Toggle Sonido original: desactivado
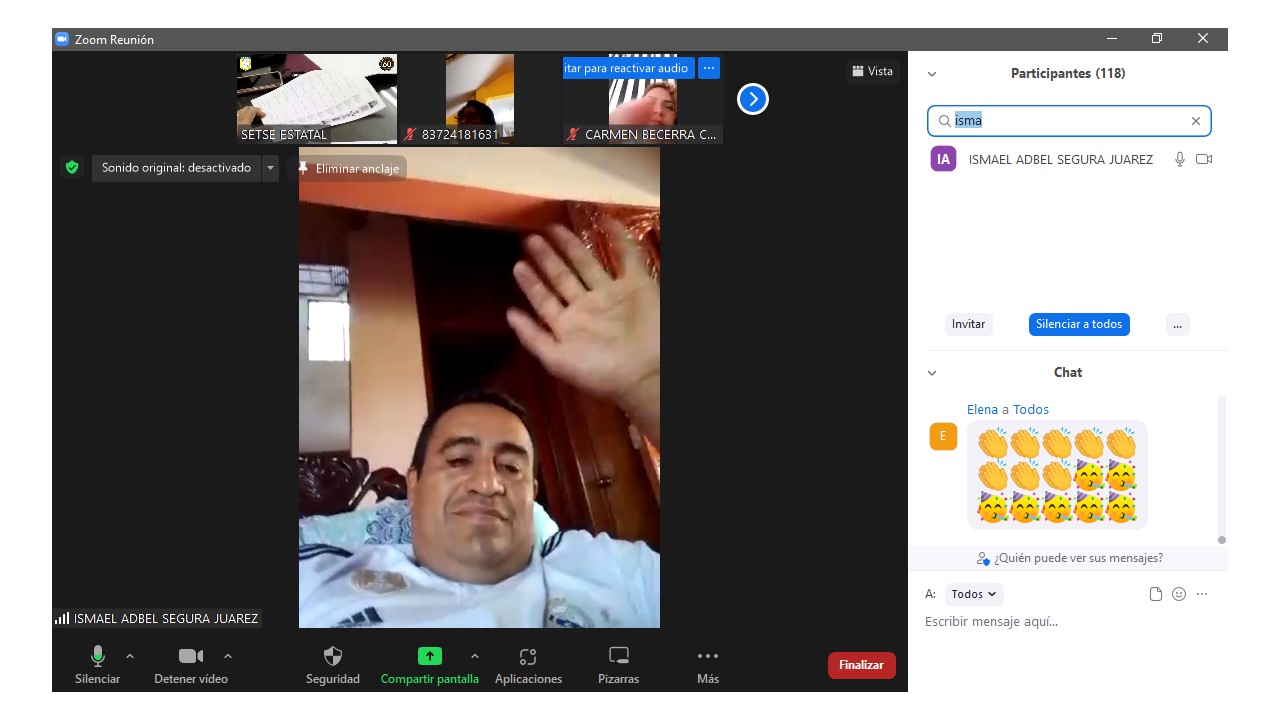 click(176, 168)
